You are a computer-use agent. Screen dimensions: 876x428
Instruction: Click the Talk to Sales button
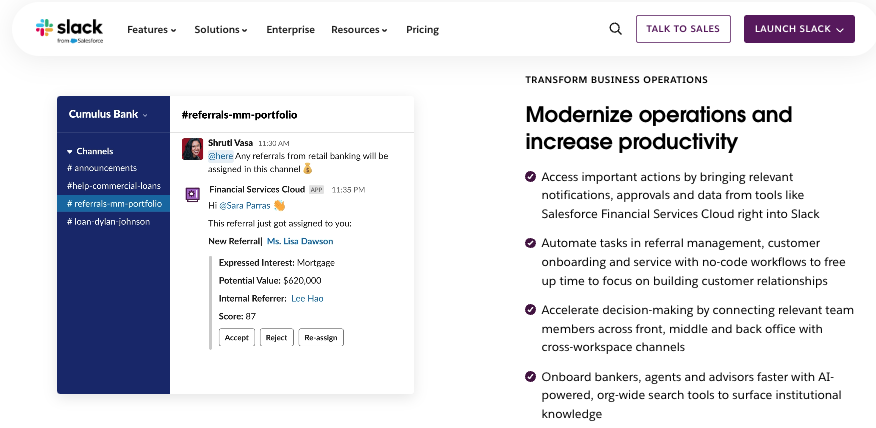coord(683,29)
